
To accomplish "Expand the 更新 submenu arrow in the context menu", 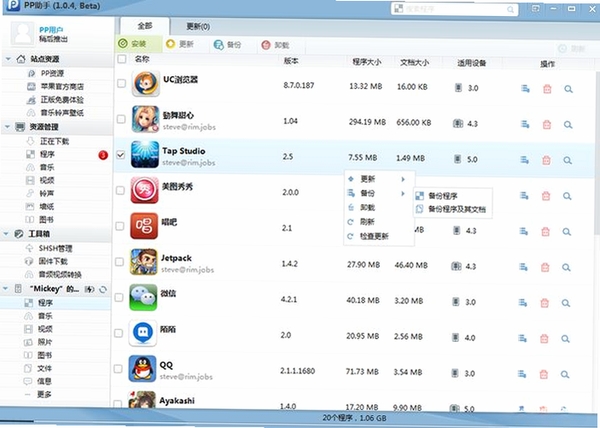I will tap(403, 179).
